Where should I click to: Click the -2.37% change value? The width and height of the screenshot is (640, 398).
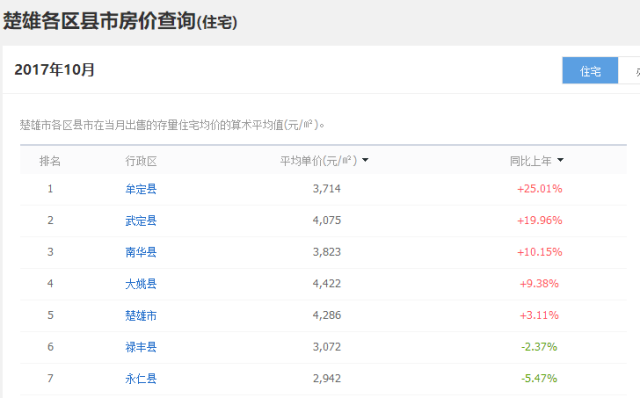coord(539,347)
